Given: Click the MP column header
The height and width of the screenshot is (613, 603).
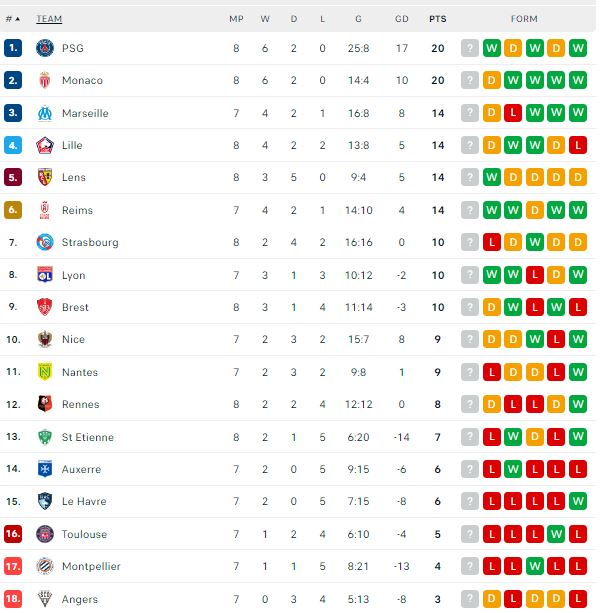Looking at the screenshot, I should point(236,19).
